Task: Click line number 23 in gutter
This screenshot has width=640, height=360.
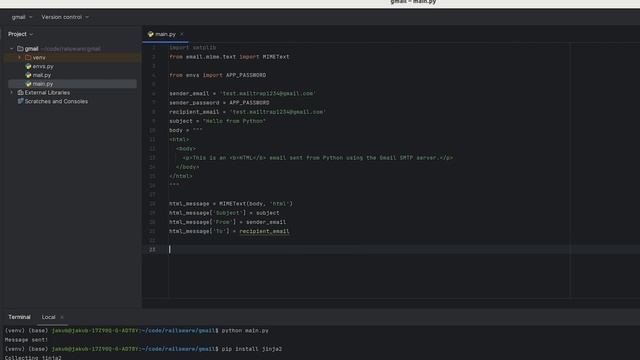Action: click(152, 250)
